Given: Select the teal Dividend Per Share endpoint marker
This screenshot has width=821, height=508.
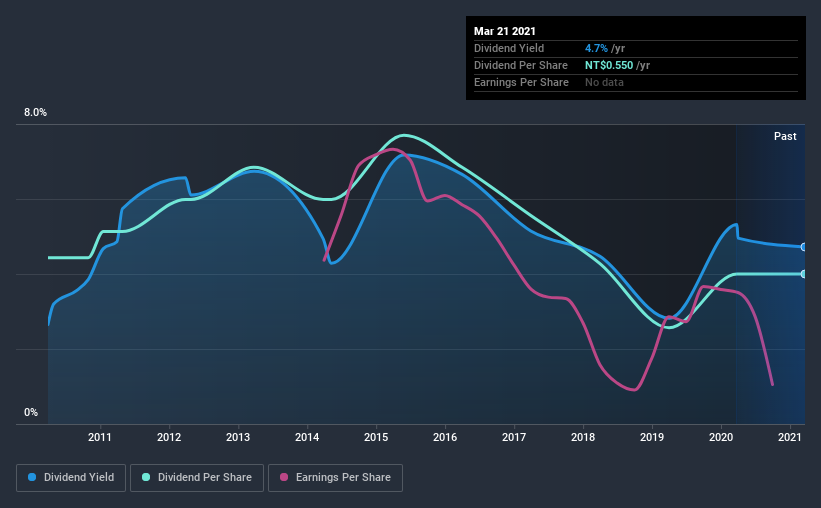Looking at the screenshot, I should (x=804, y=274).
